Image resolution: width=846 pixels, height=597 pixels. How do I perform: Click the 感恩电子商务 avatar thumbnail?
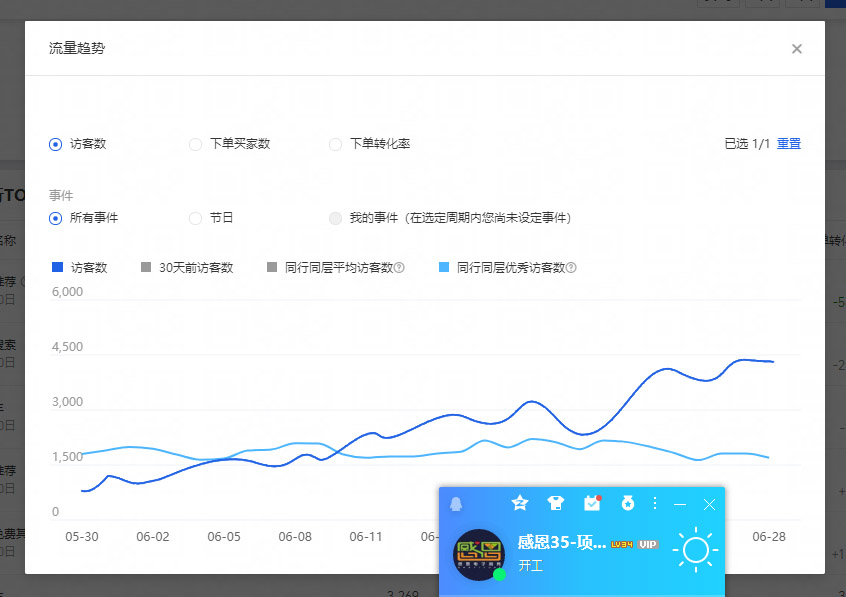click(479, 553)
